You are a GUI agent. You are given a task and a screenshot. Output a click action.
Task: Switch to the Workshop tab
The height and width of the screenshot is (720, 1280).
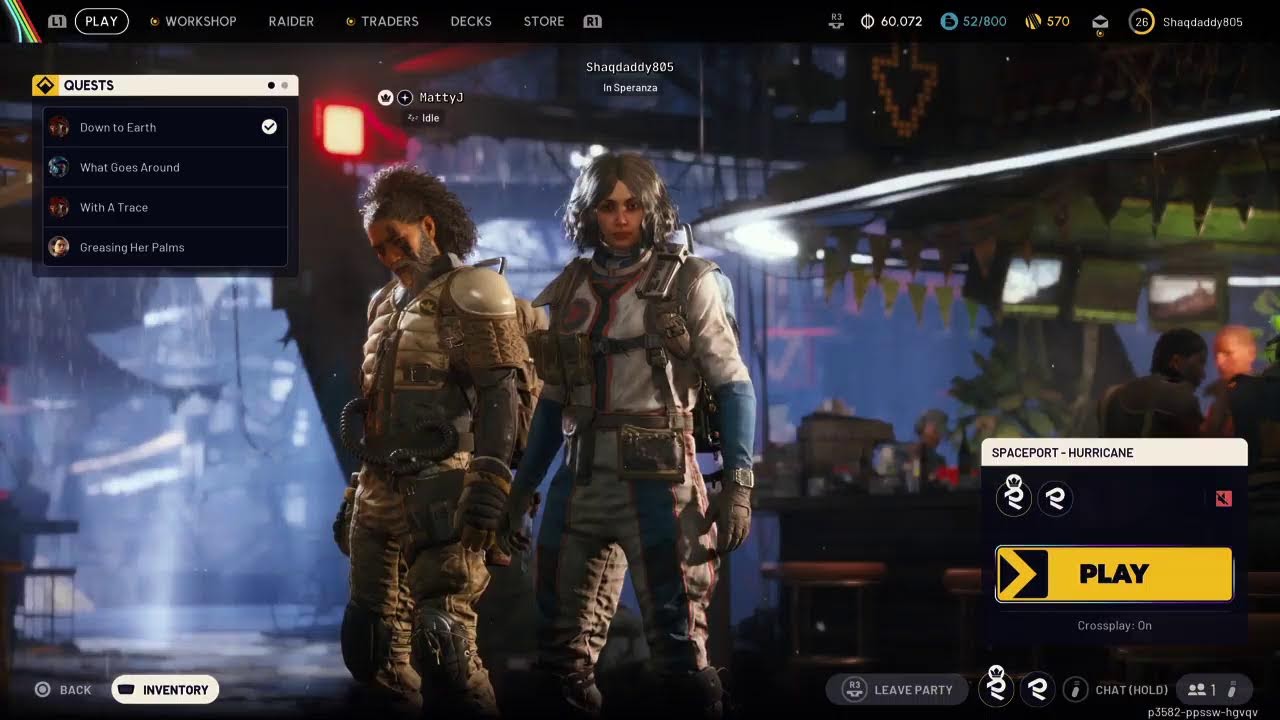point(200,21)
